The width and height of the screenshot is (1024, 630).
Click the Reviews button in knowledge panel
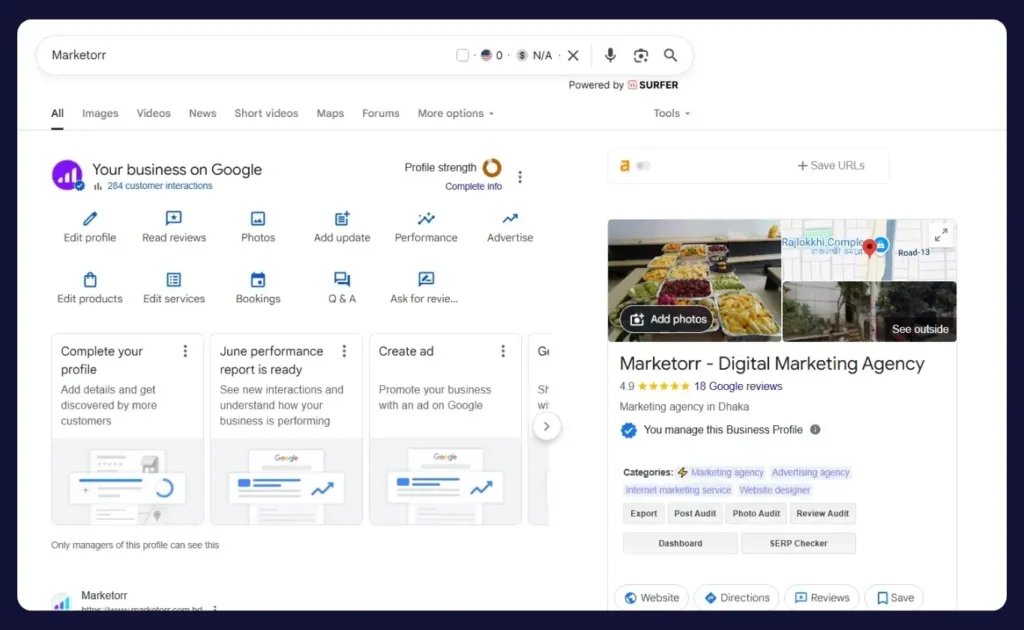(x=822, y=598)
